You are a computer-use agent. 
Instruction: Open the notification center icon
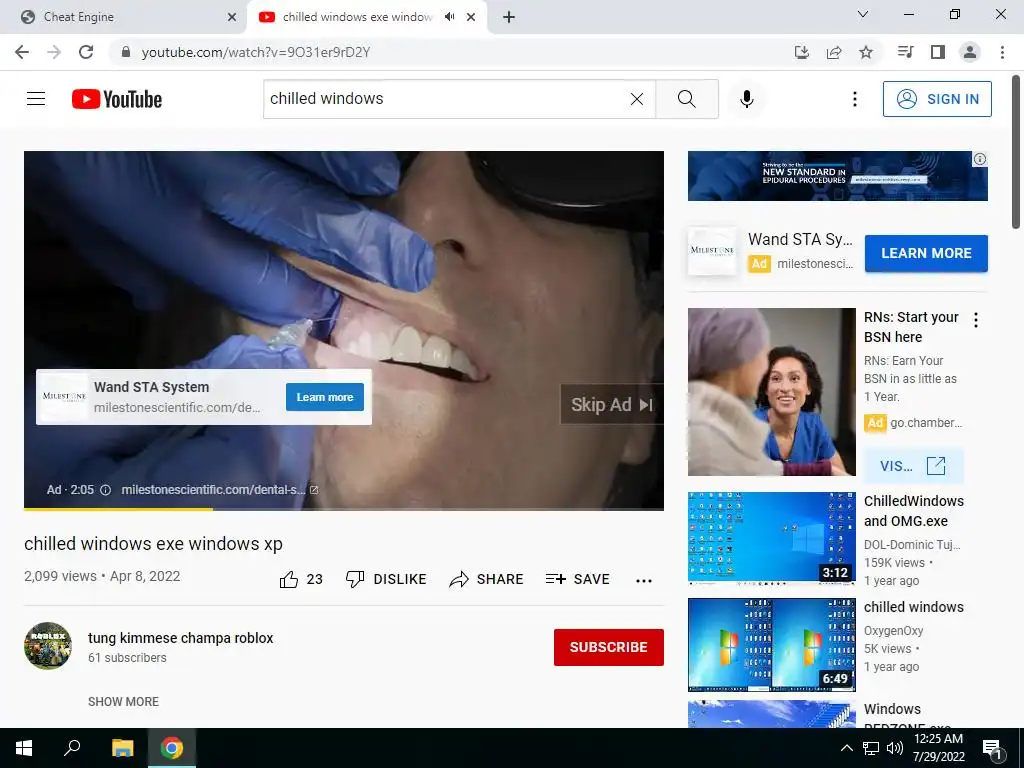pos(992,749)
